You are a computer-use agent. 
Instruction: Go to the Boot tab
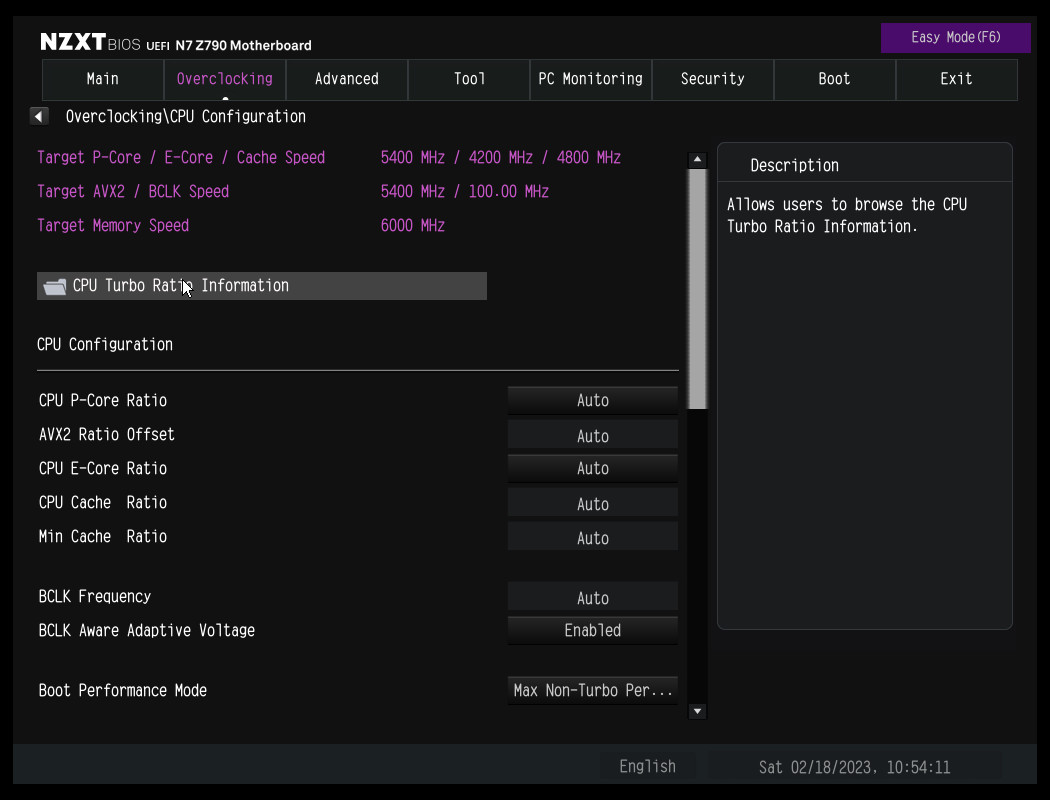[x=834, y=79]
